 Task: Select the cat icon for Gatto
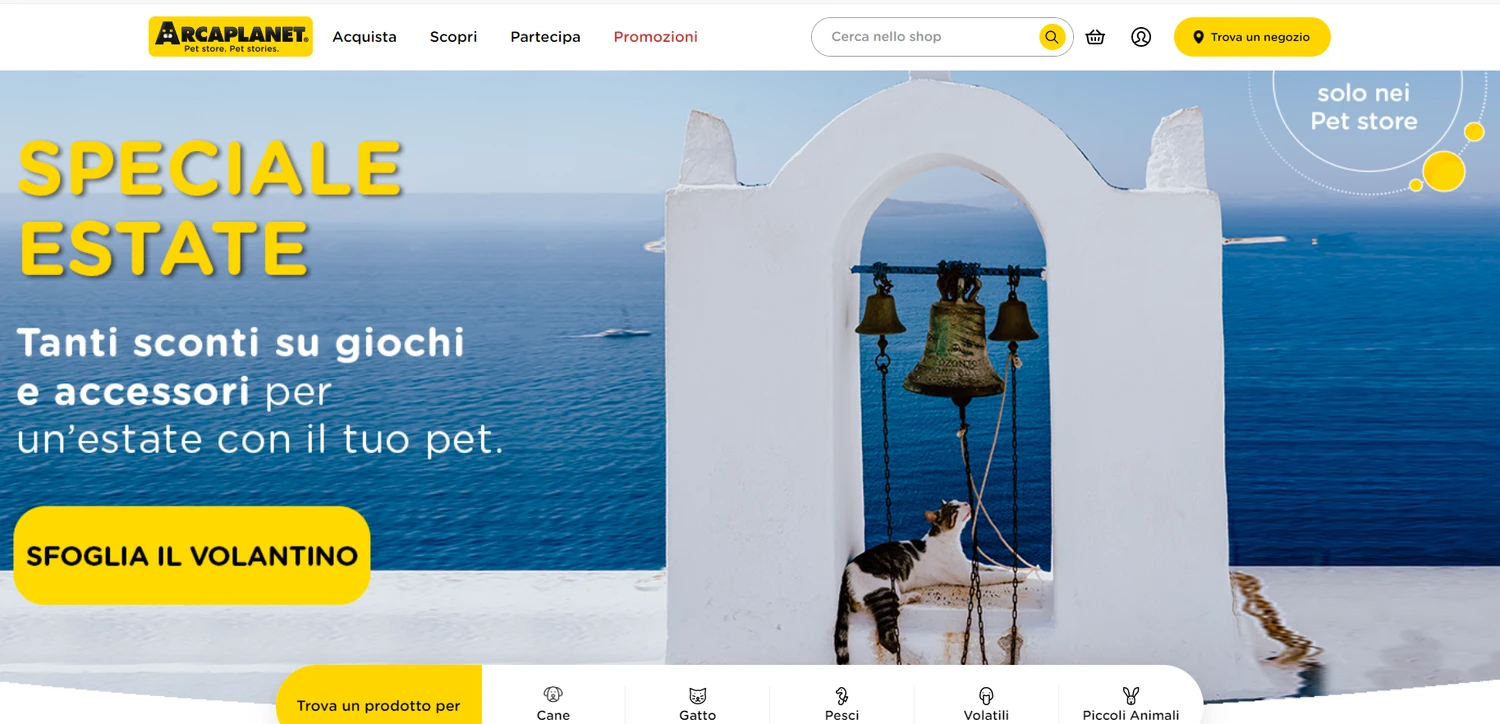tap(698, 695)
